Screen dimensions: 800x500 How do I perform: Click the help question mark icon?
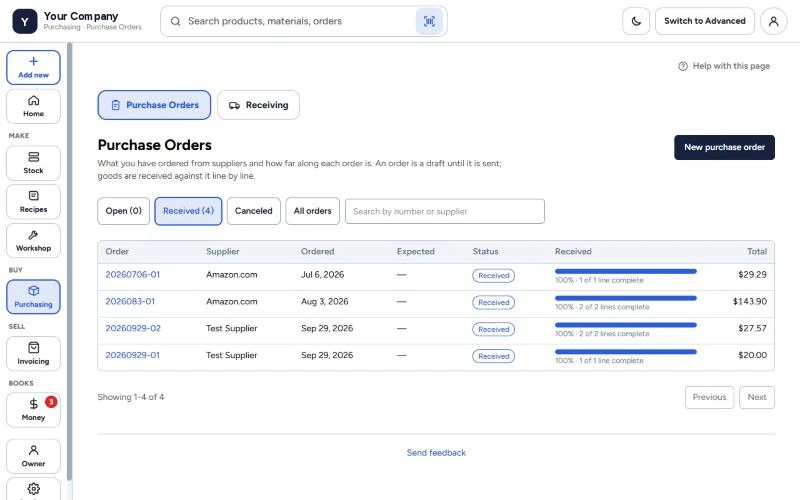click(683, 66)
